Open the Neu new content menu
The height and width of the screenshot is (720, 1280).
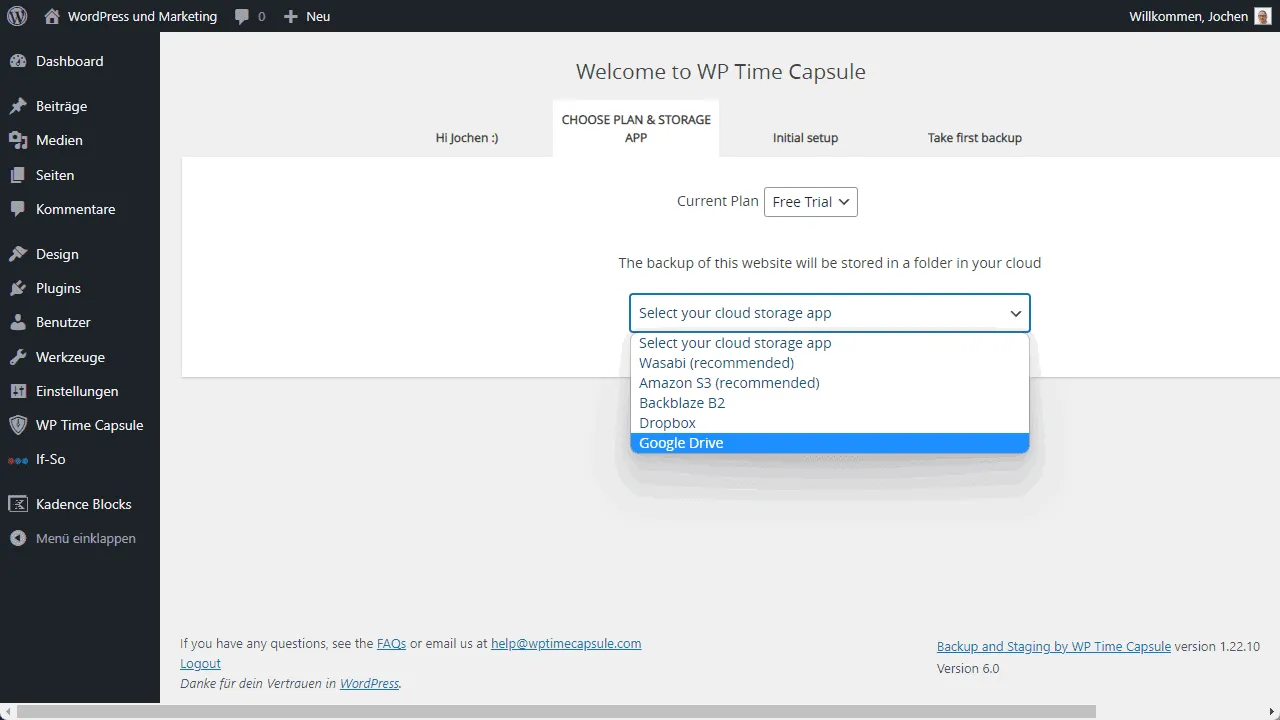pyautogui.click(x=318, y=16)
